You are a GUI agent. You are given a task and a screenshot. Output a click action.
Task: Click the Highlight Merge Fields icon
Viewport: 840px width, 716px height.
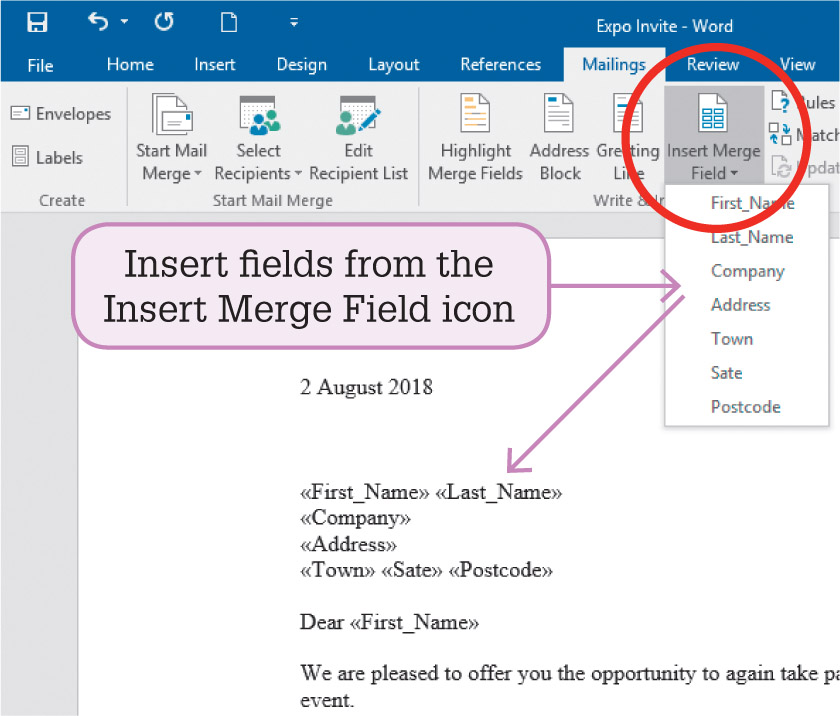click(475, 113)
